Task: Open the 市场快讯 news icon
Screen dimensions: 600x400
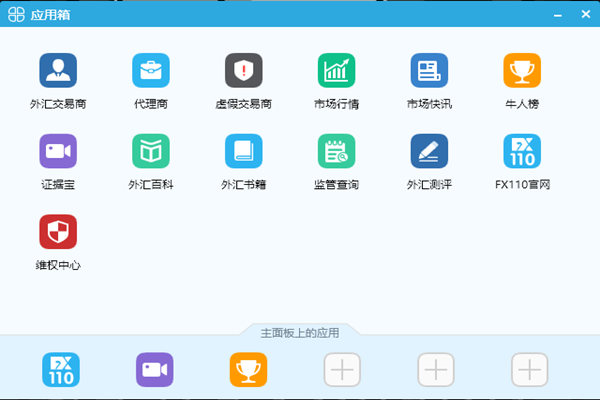Action: coord(429,70)
